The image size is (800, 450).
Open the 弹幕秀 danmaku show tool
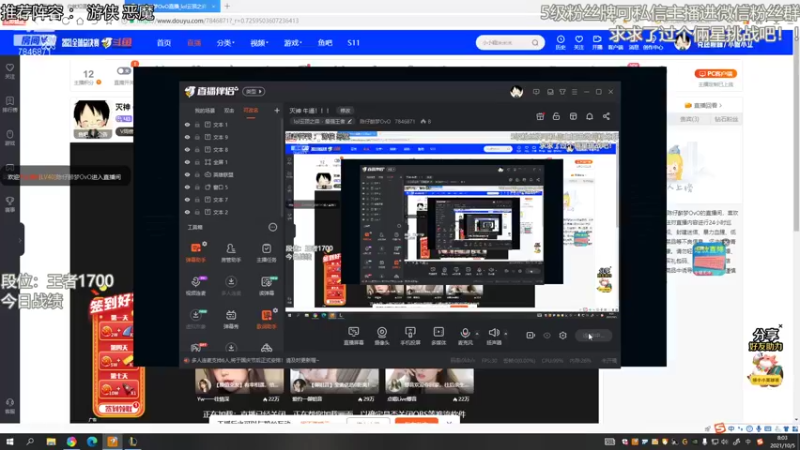coord(231,319)
